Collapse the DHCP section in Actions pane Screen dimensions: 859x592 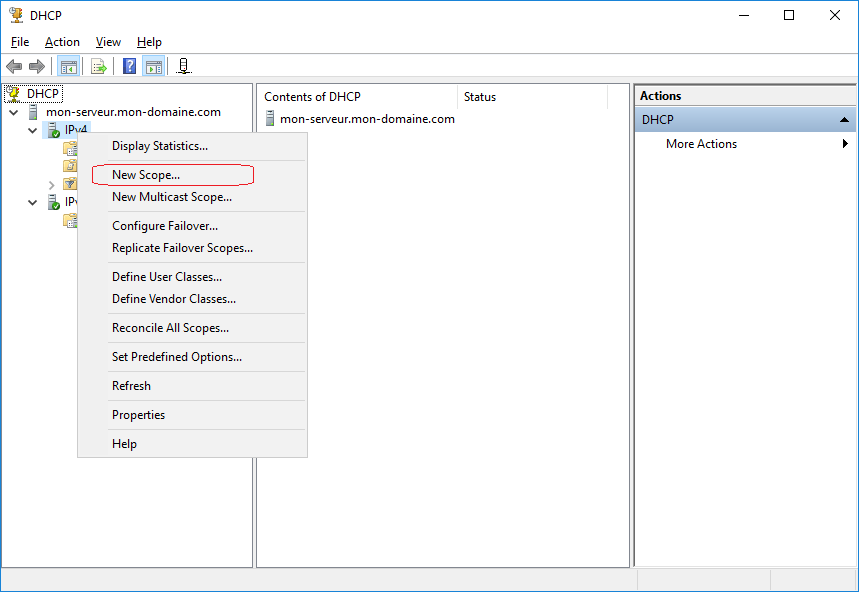(x=844, y=119)
